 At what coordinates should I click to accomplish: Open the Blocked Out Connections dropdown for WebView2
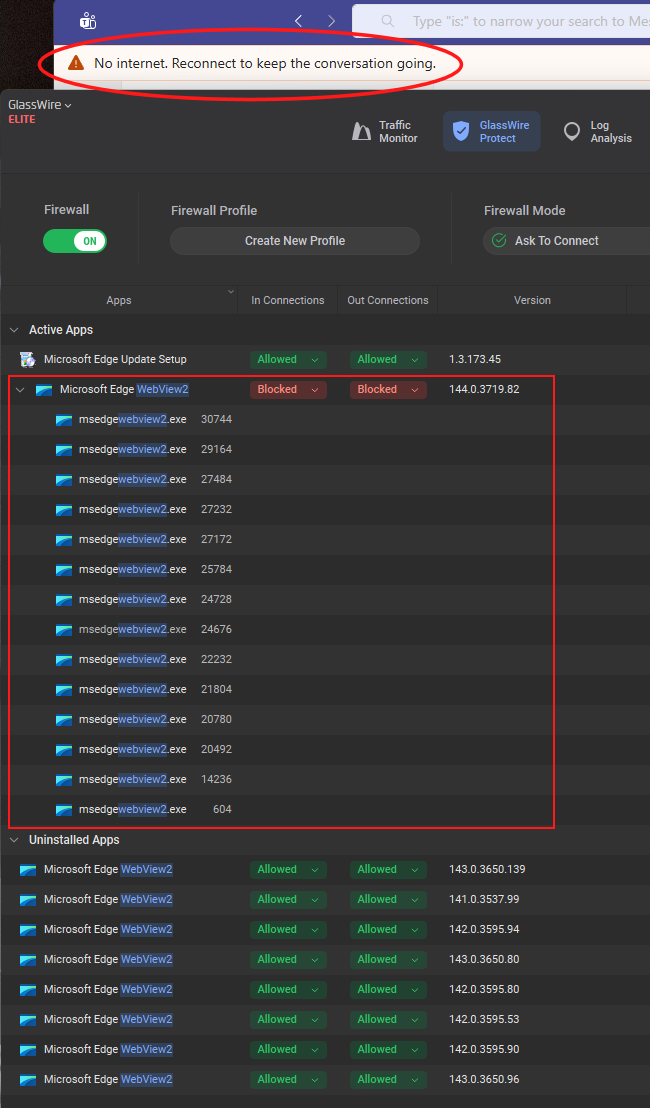point(388,389)
